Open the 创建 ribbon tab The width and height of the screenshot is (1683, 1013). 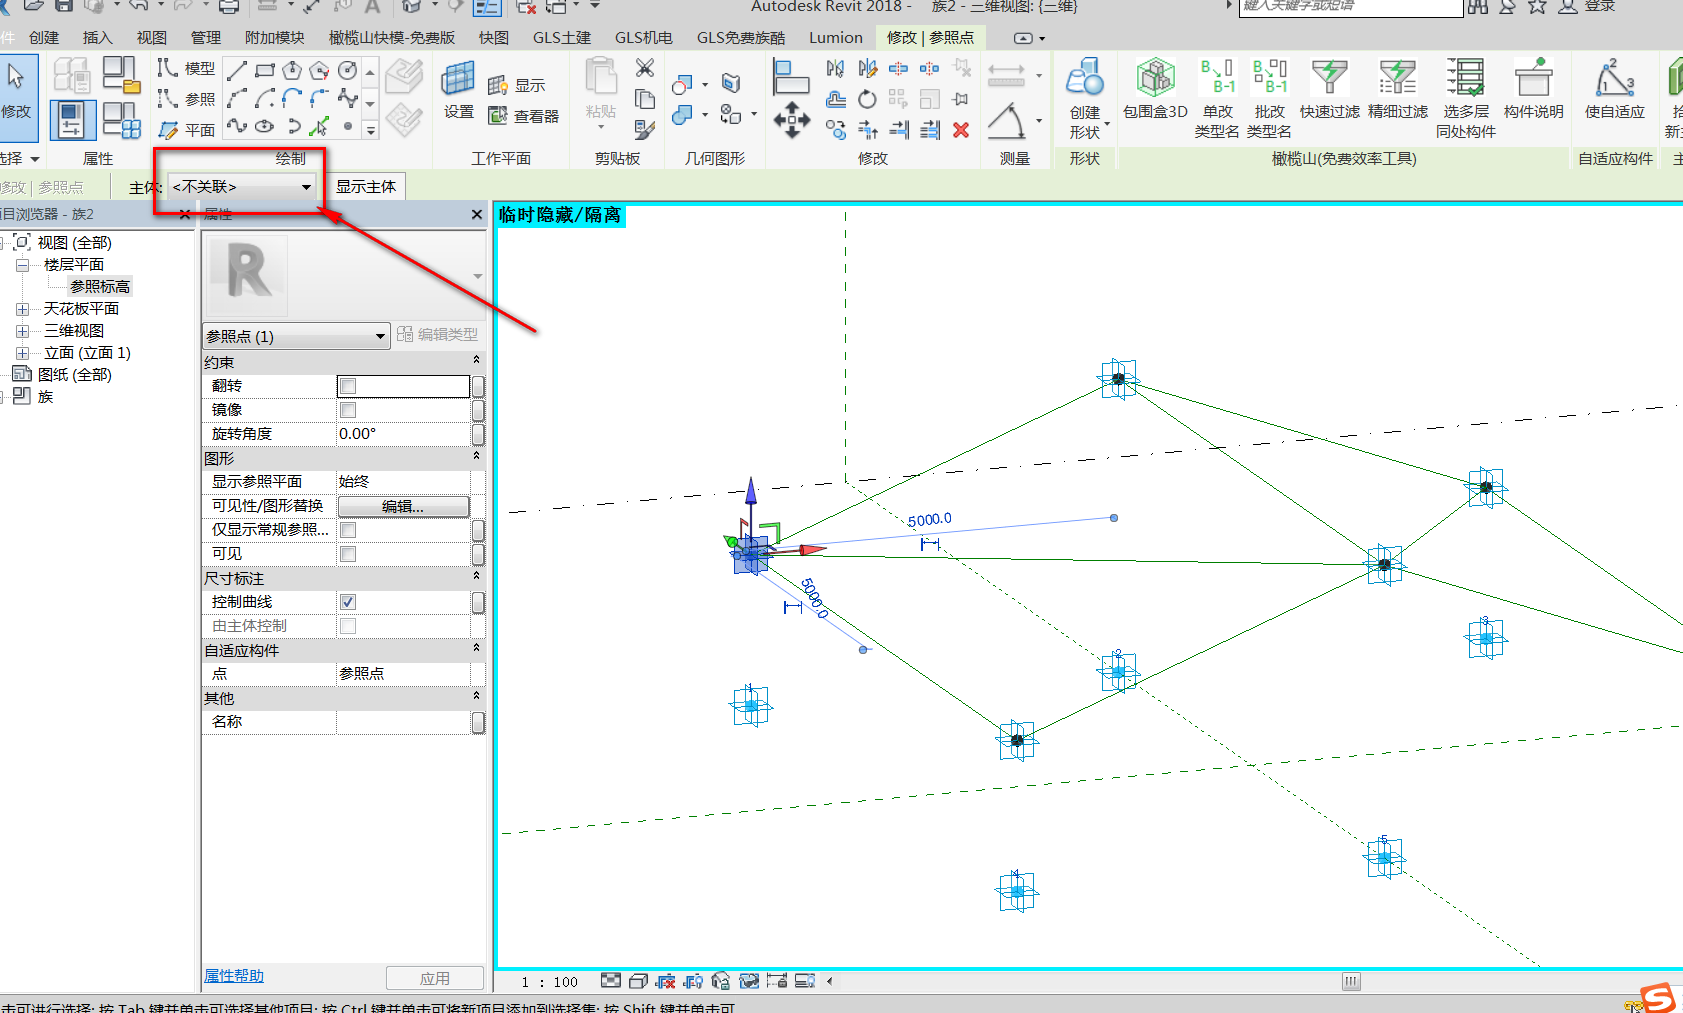coord(44,38)
